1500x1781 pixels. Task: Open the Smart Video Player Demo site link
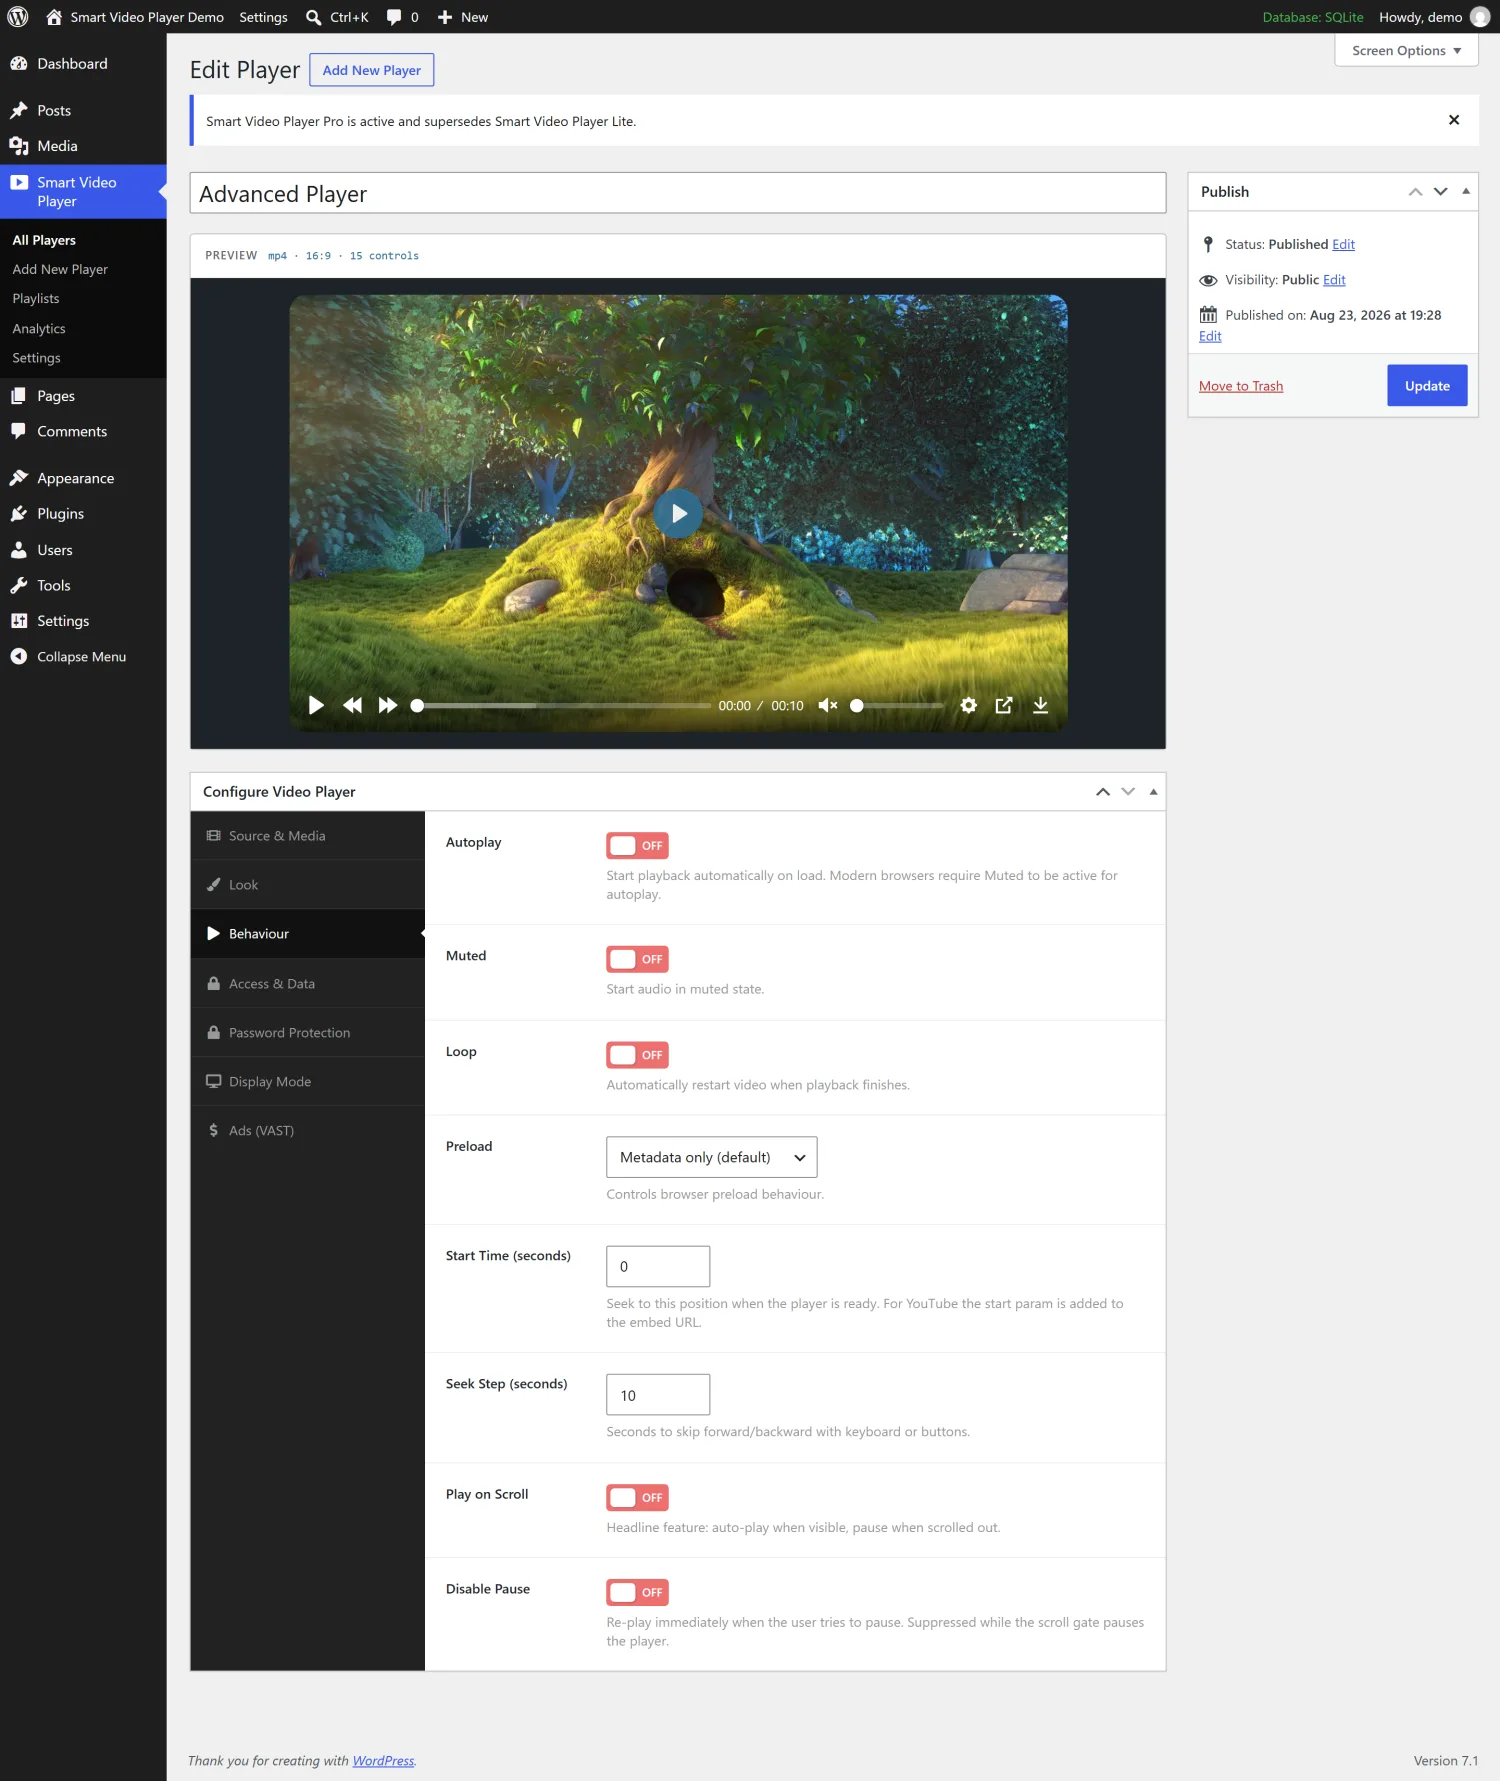click(135, 17)
